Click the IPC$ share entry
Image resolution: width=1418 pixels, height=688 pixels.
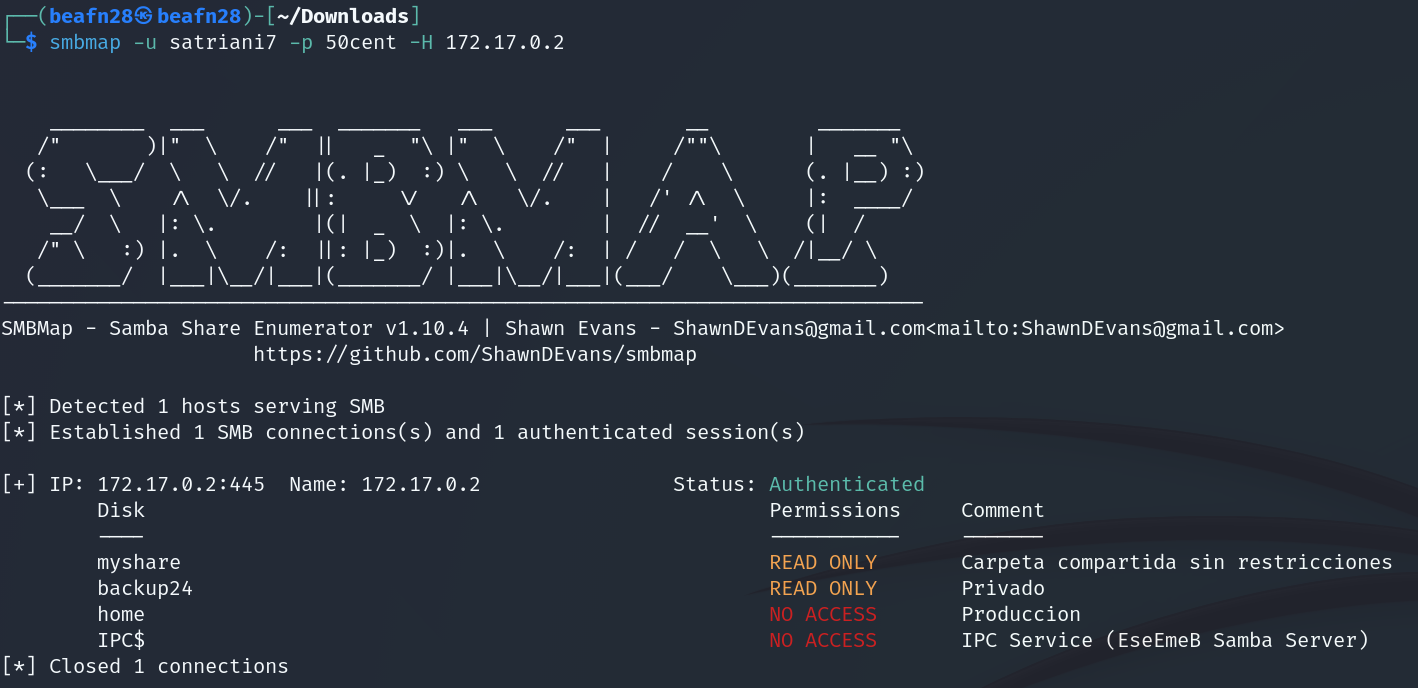point(121,640)
